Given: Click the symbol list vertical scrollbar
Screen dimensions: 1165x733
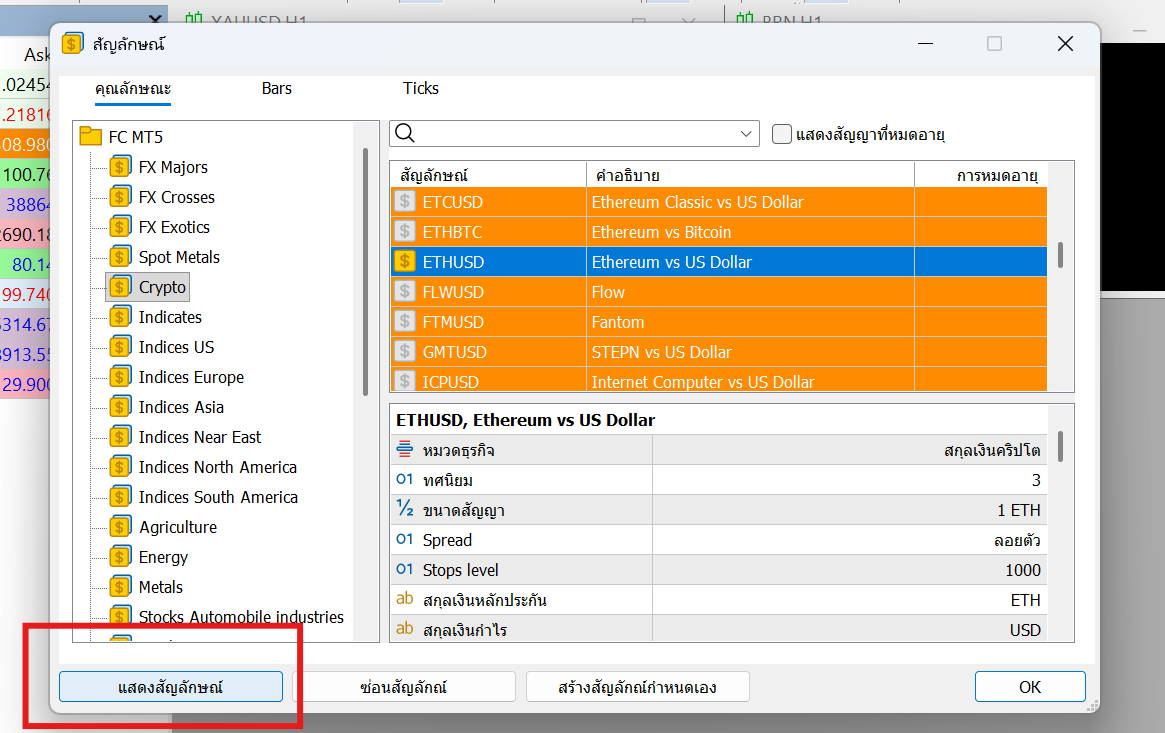Looking at the screenshot, I should (x=1060, y=255).
